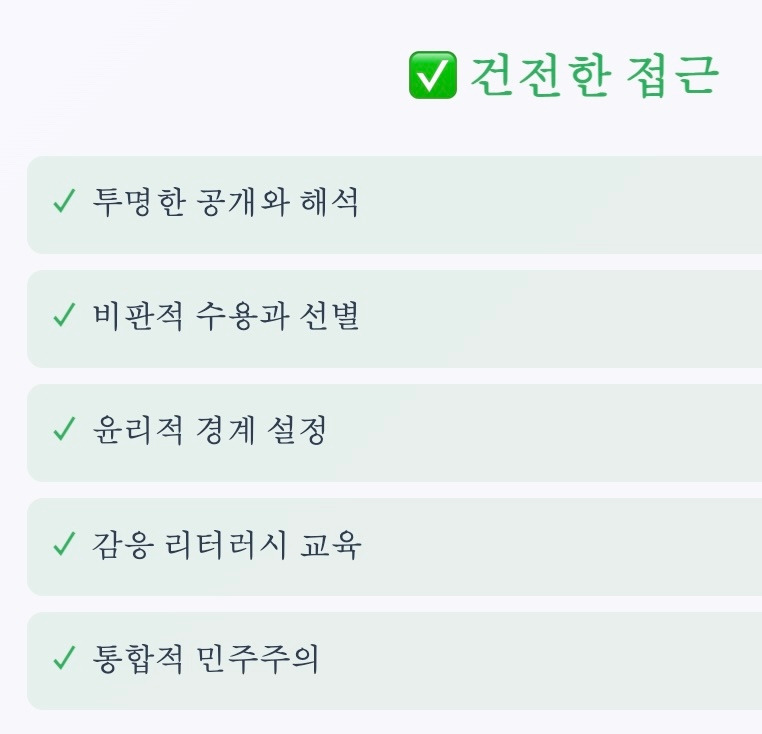Viewport: 762px width, 734px height.
Task: Click the word 접근 in the green heading
Action: point(672,75)
